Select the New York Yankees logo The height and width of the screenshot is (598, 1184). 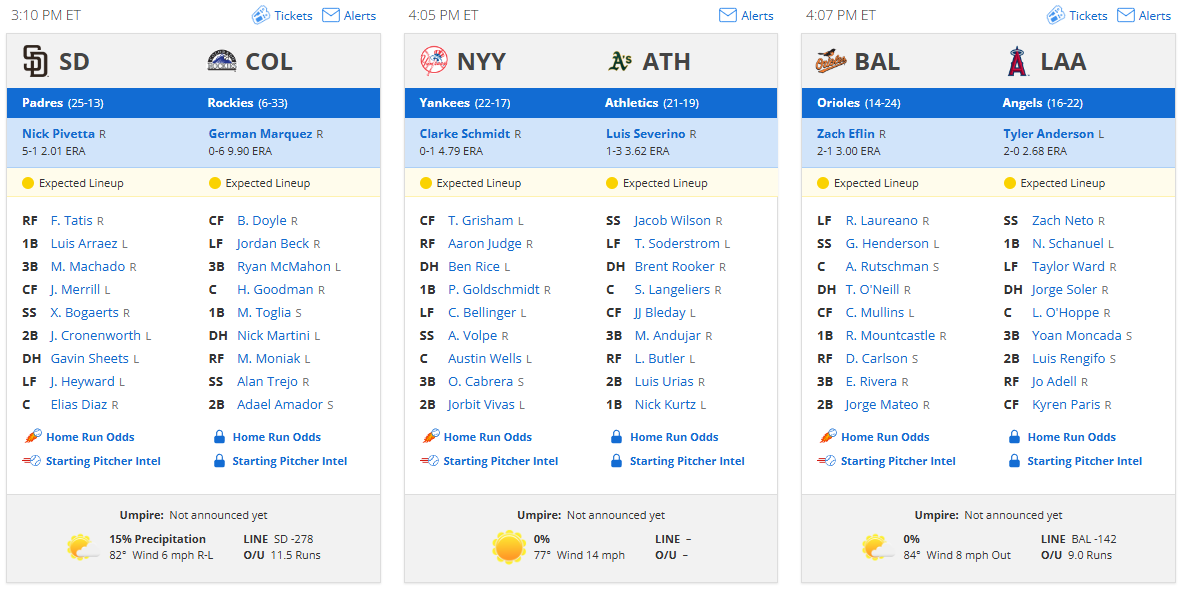(x=433, y=61)
